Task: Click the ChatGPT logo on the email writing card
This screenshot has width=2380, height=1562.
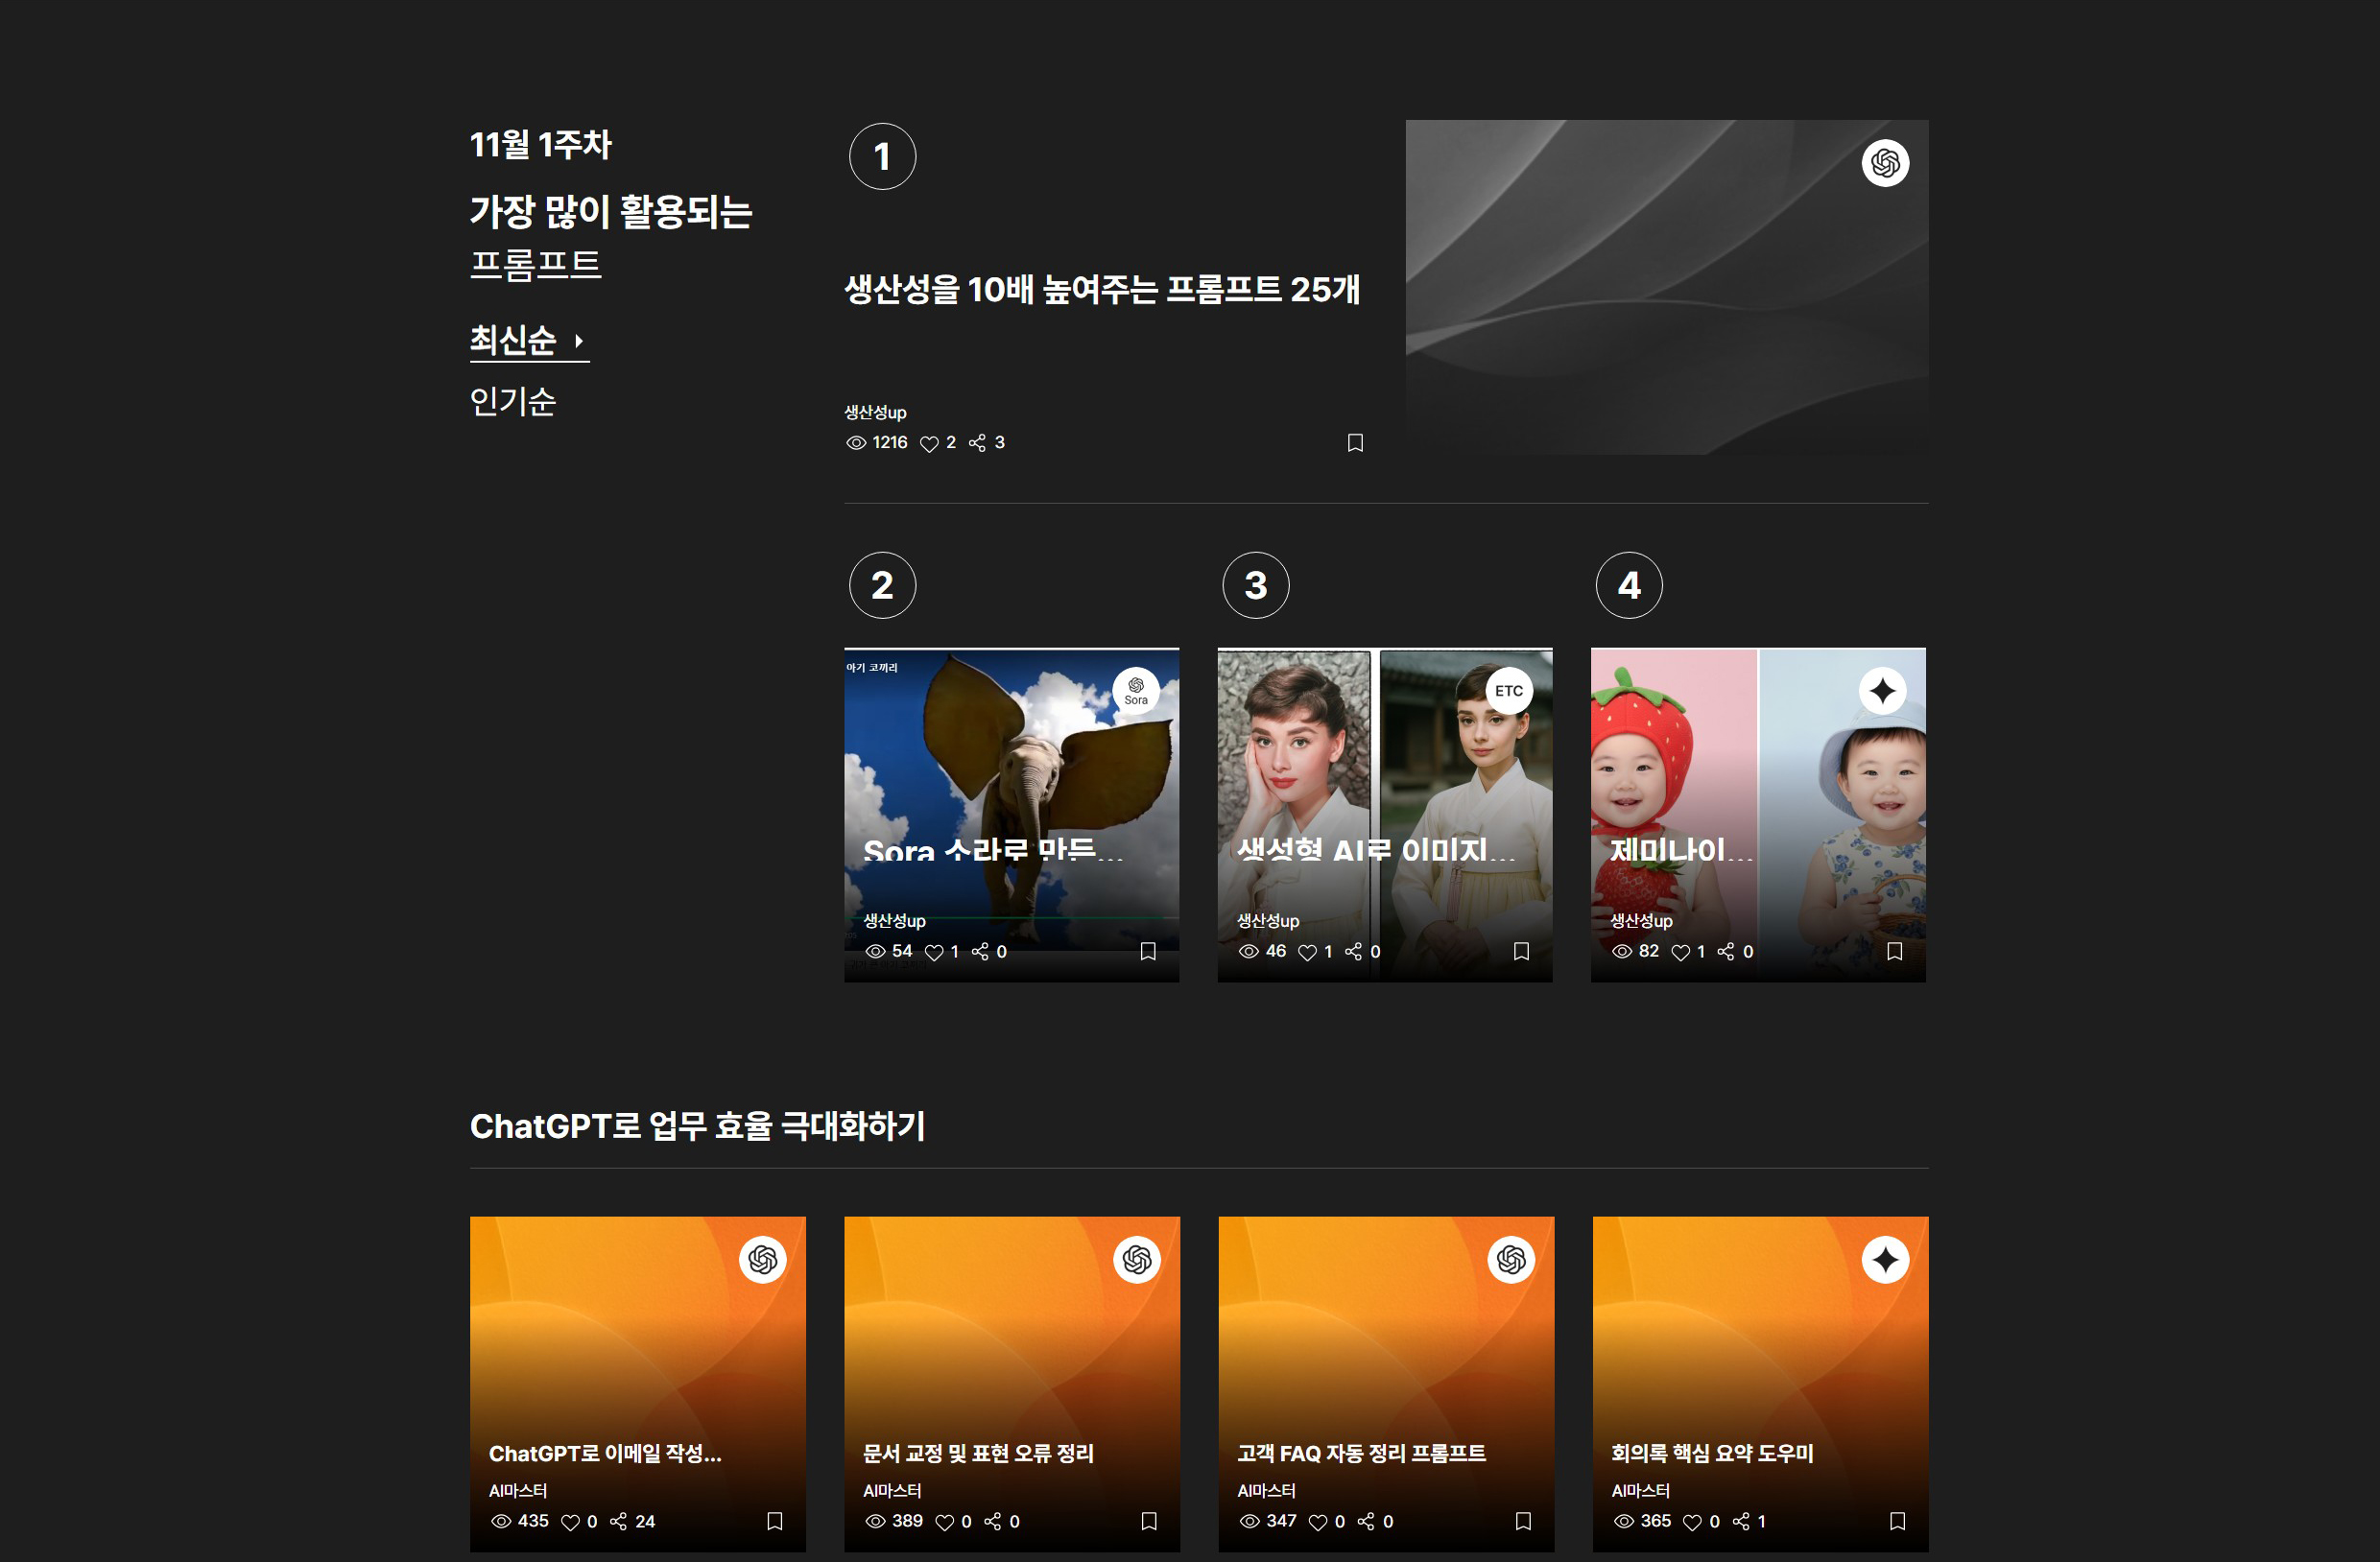Action: 763,1259
